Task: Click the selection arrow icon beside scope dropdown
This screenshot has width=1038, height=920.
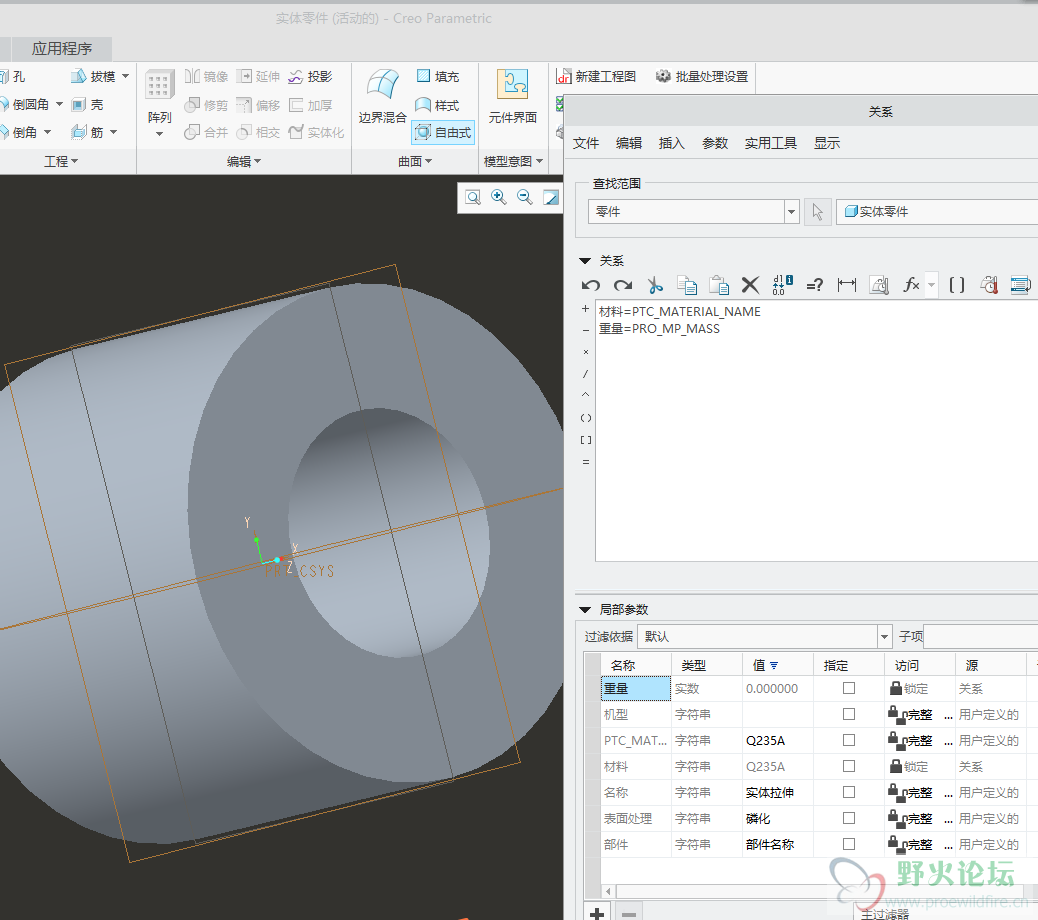Action: [x=818, y=212]
